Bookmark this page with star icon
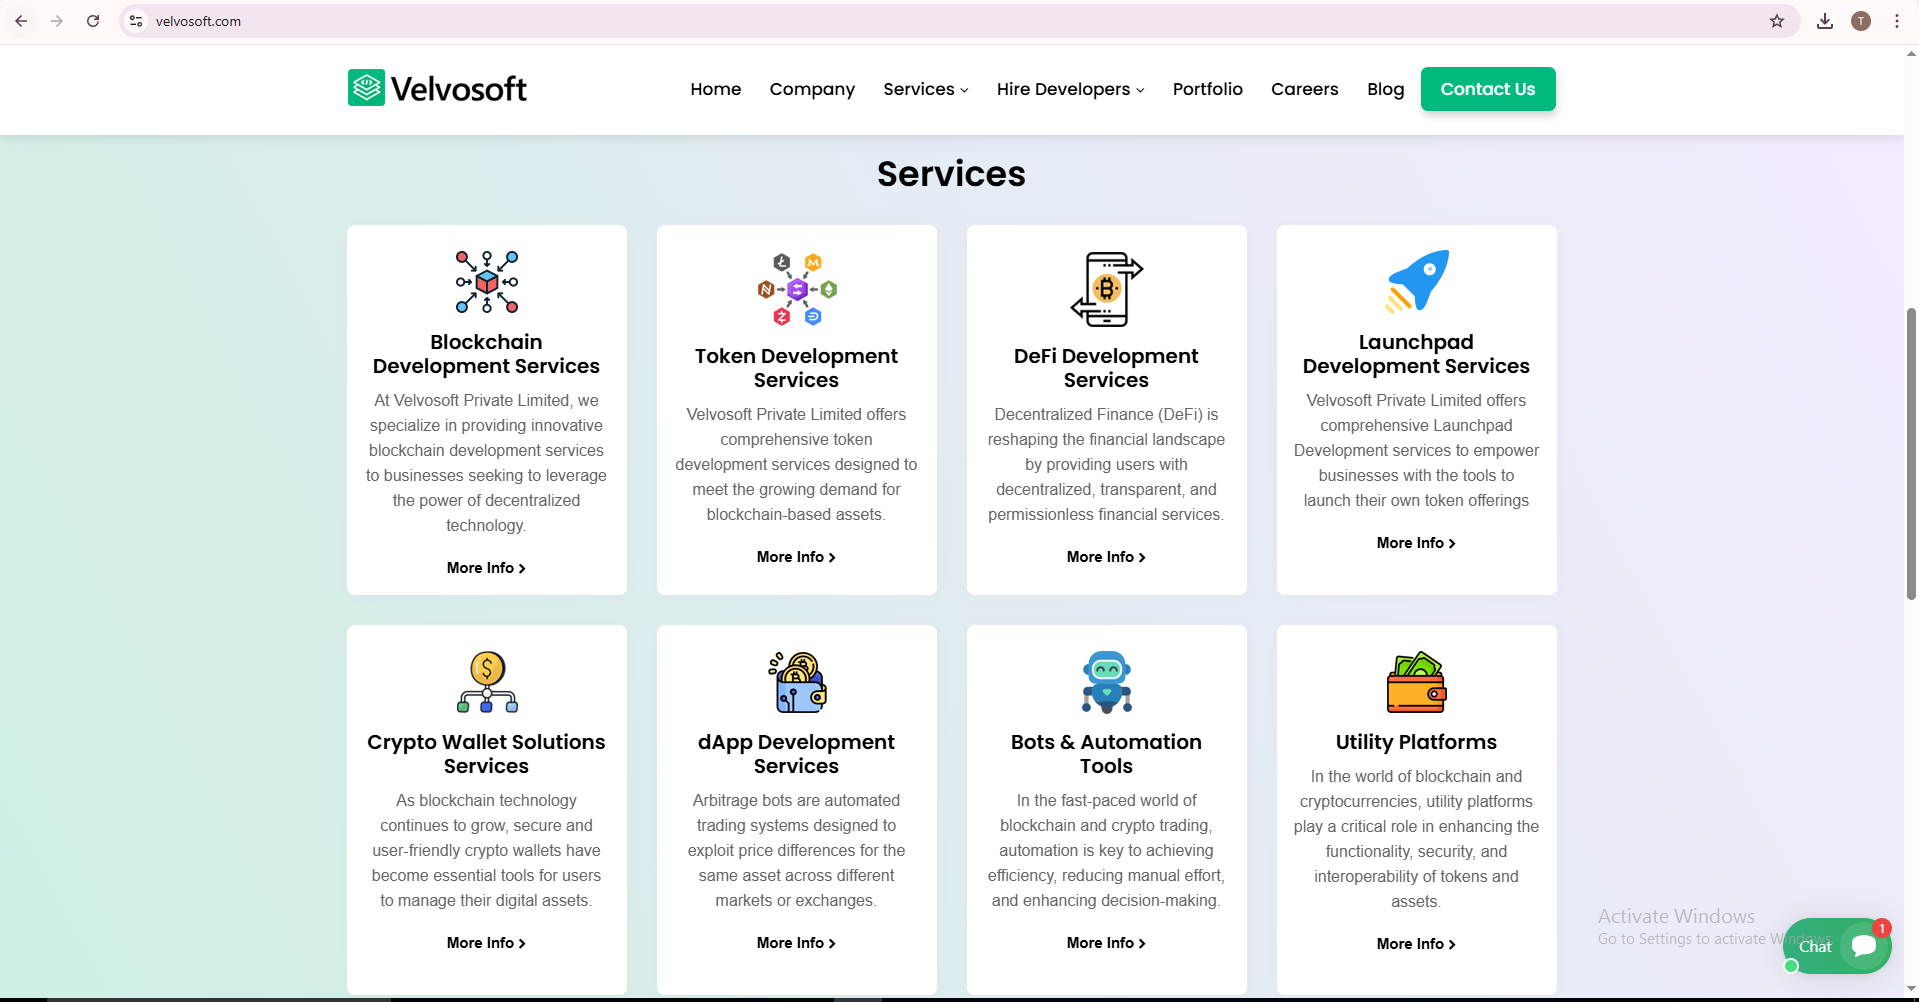Viewport: 1919px width, 1002px height. click(1777, 21)
